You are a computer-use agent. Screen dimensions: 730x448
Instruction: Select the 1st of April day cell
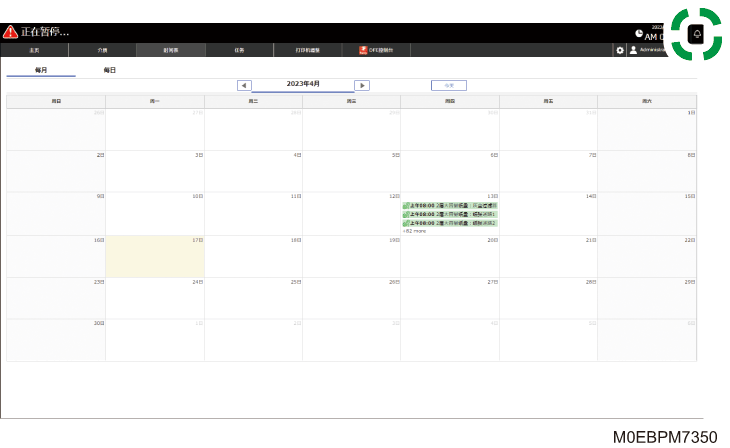point(647,129)
